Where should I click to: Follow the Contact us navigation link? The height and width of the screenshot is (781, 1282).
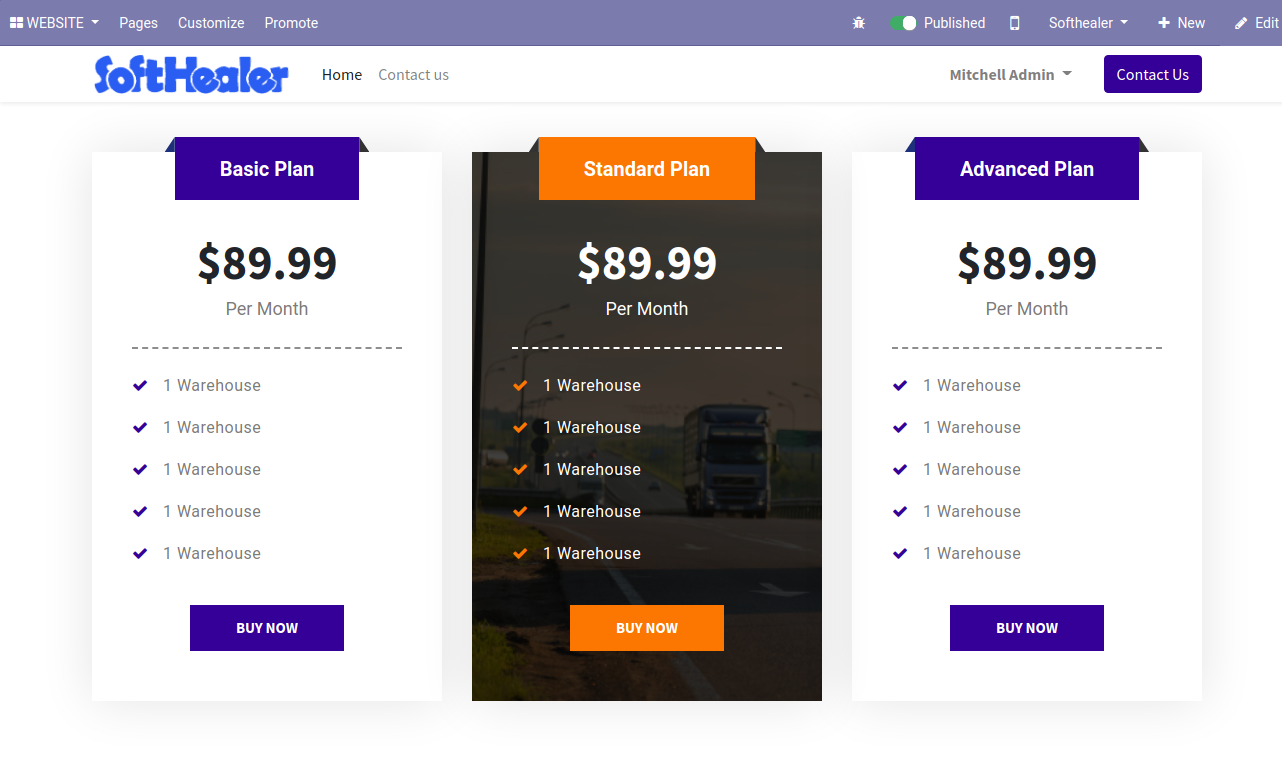click(413, 75)
